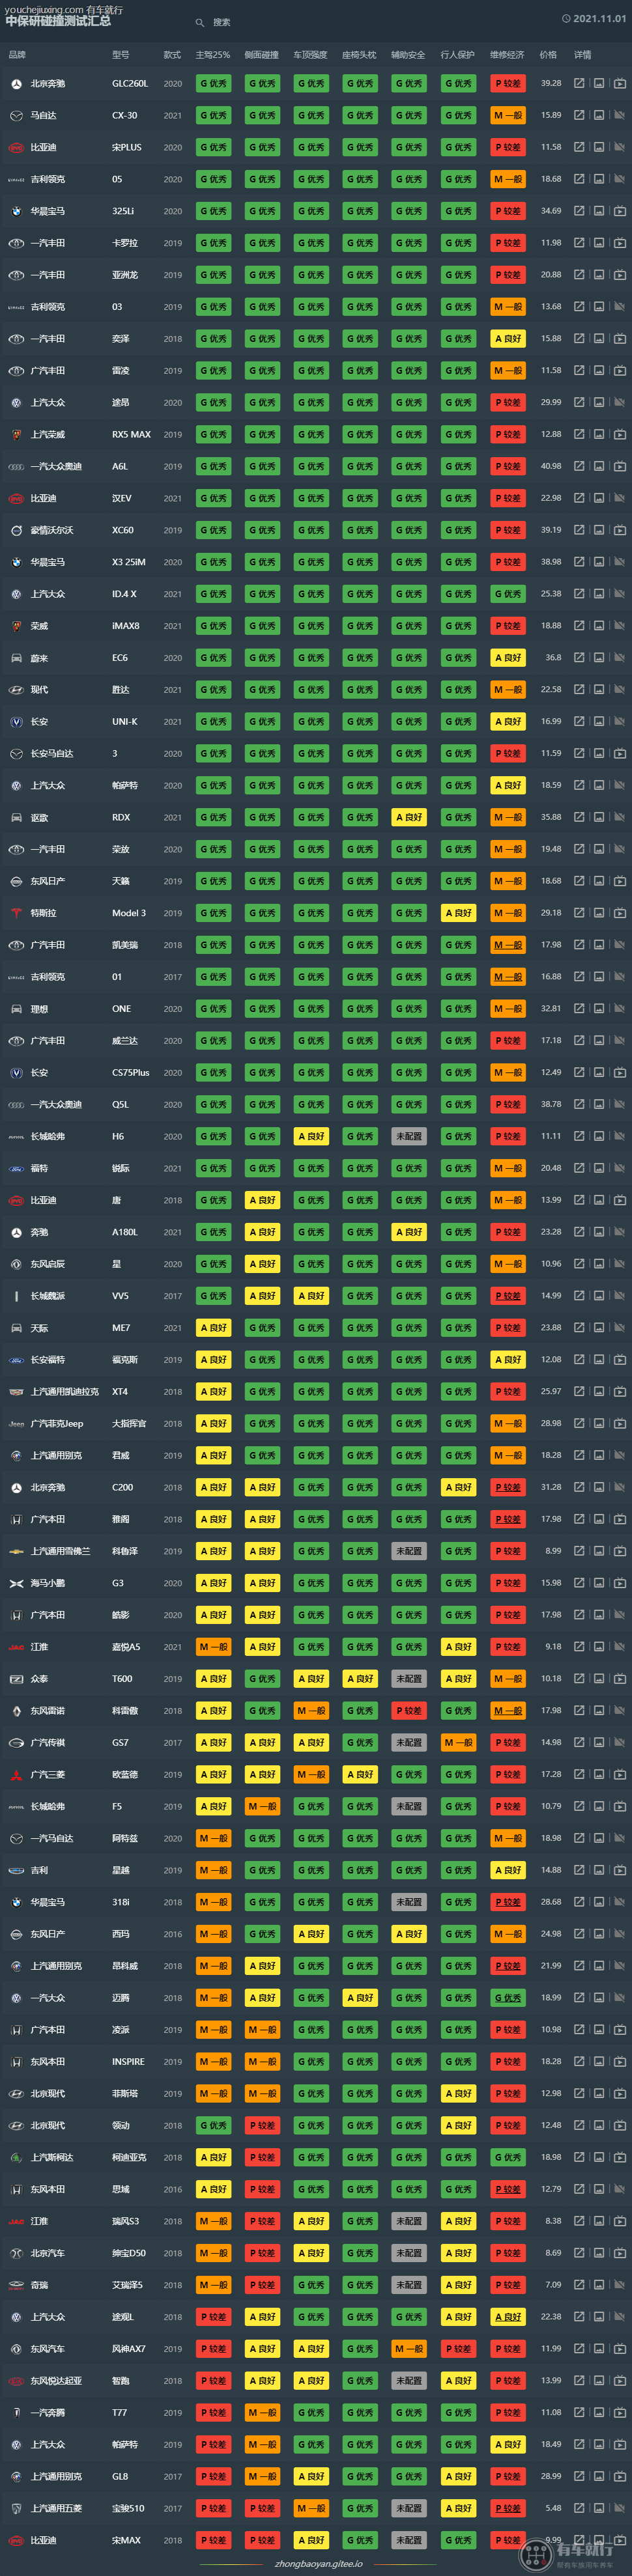View the image icon for C200 row

click(x=599, y=1487)
